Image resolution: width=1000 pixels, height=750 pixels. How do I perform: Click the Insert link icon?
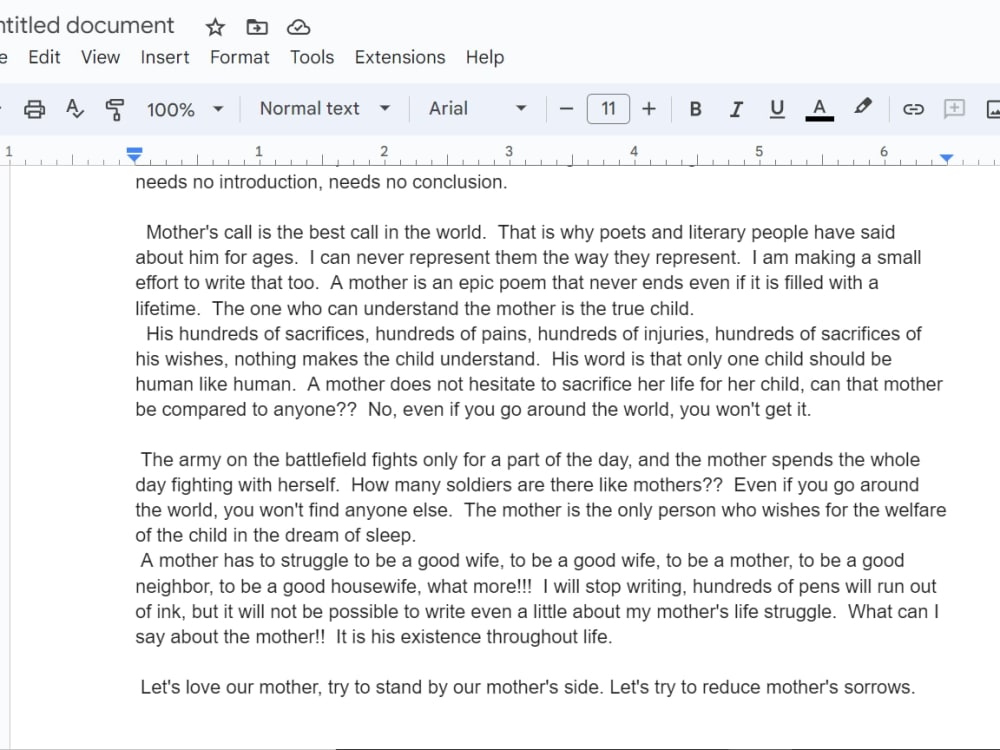[x=913, y=109]
